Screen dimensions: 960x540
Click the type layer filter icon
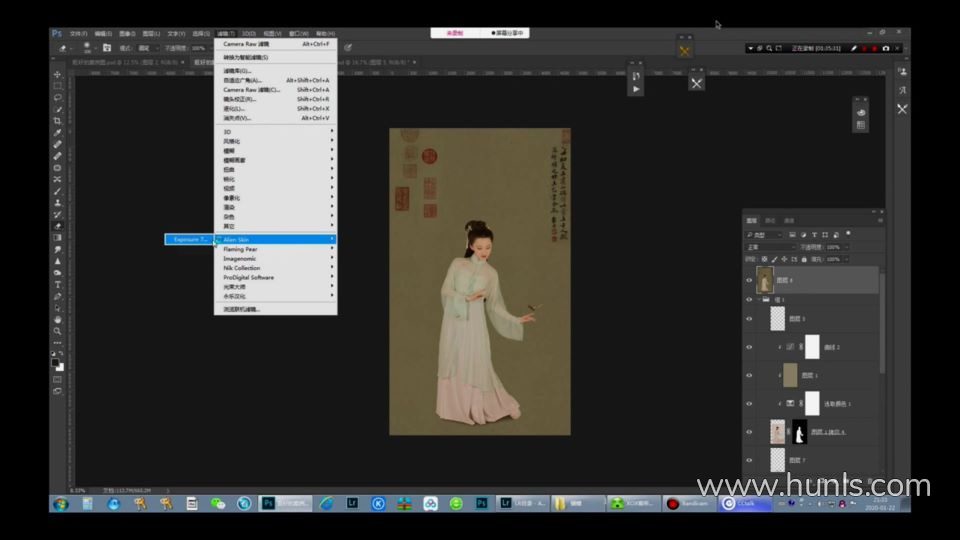point(814,234)
